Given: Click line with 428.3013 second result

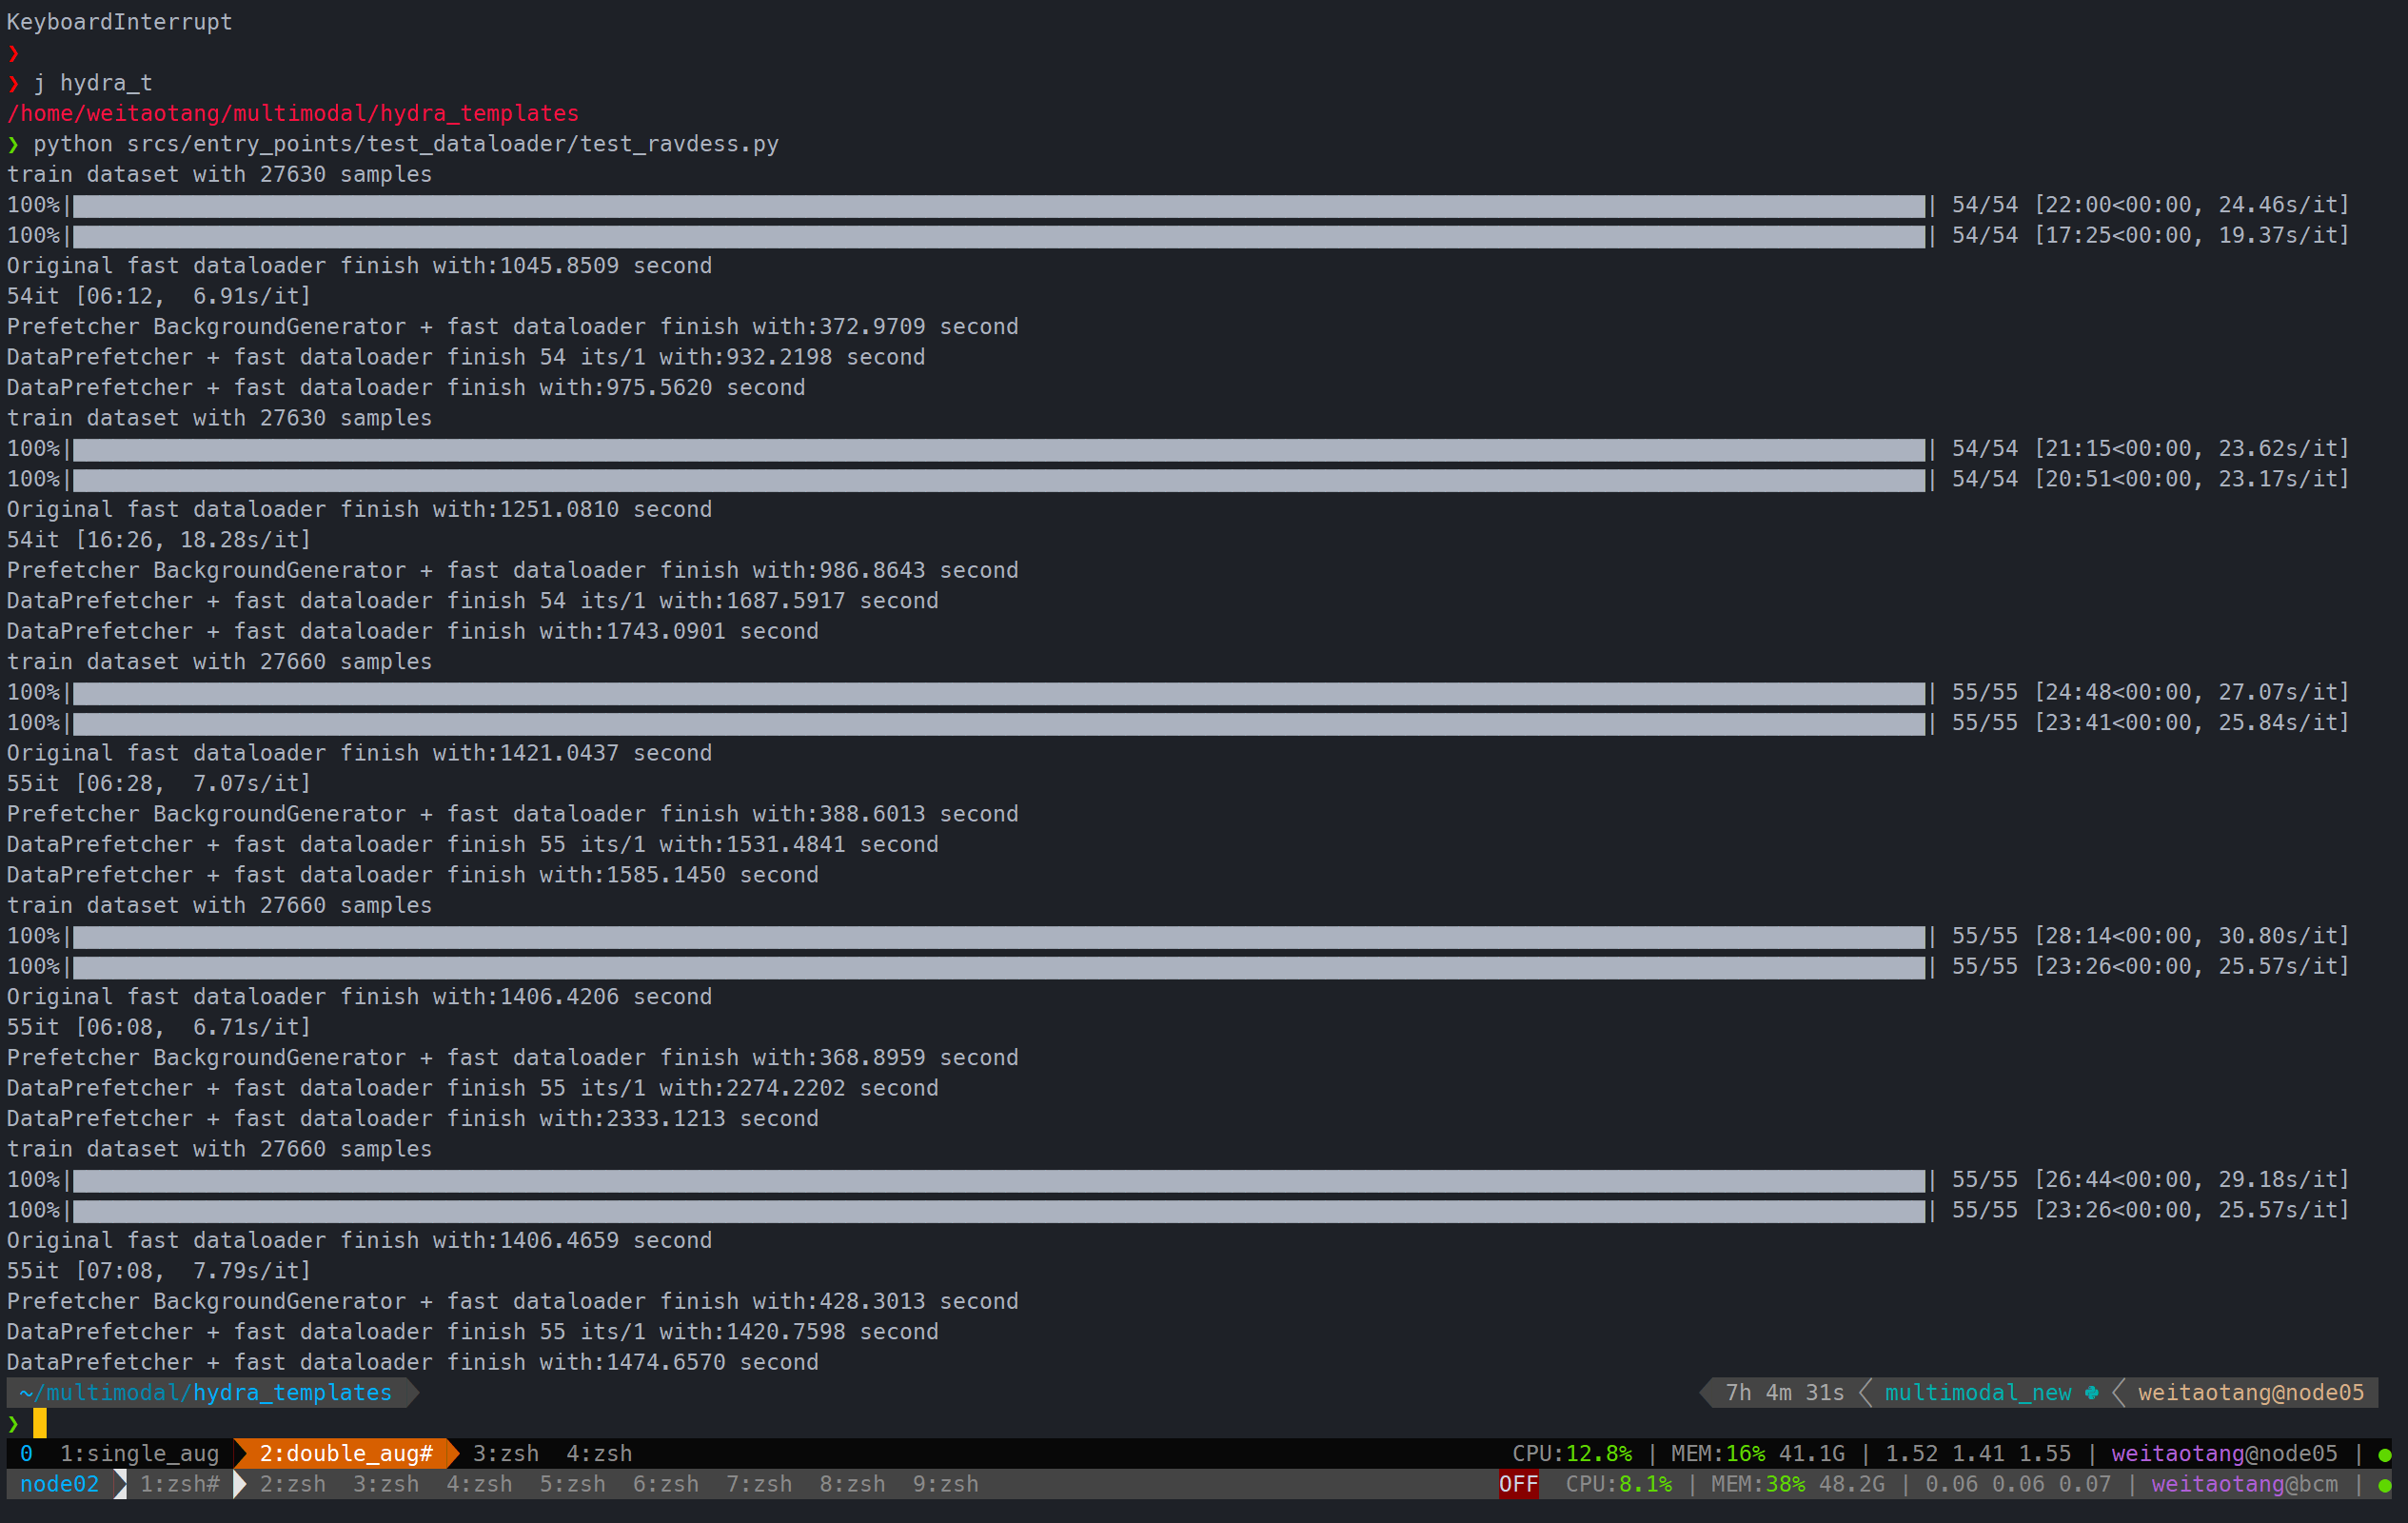Looking at the screenshot, I should [x=513, y=1301].
